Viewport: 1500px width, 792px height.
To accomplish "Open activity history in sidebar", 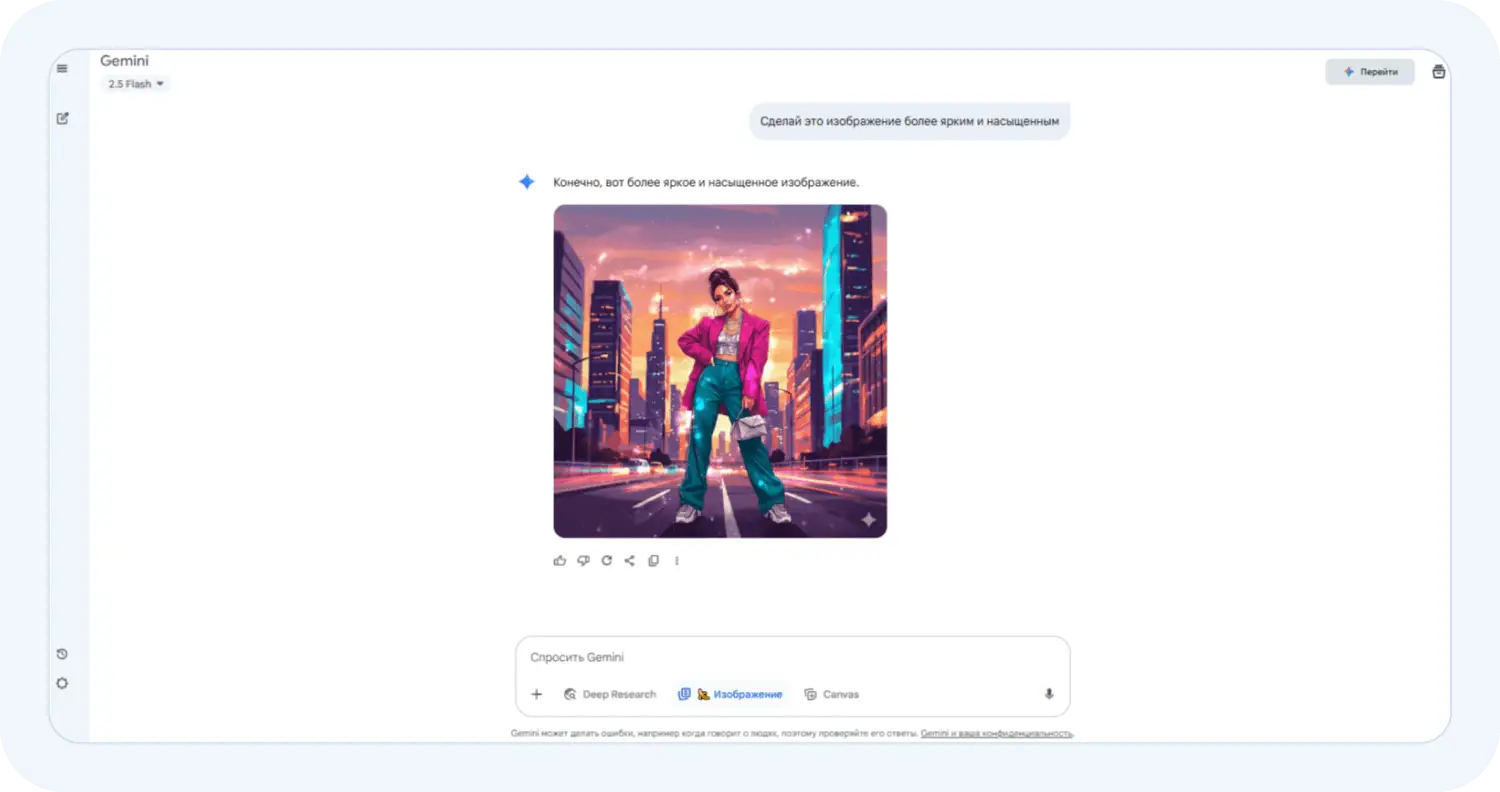I will (x=62, y=654).
